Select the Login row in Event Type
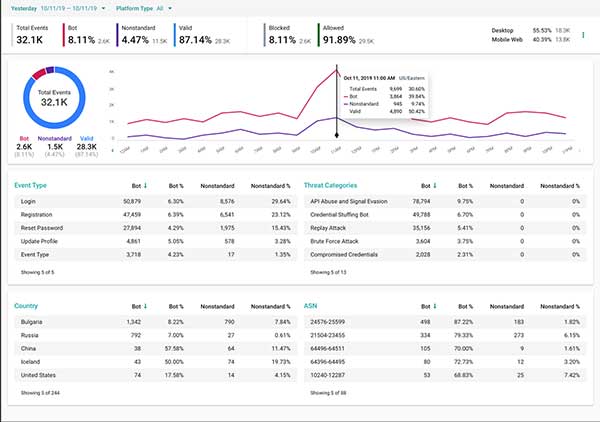Viewport: 600px width, 422px height. [150, 200]
